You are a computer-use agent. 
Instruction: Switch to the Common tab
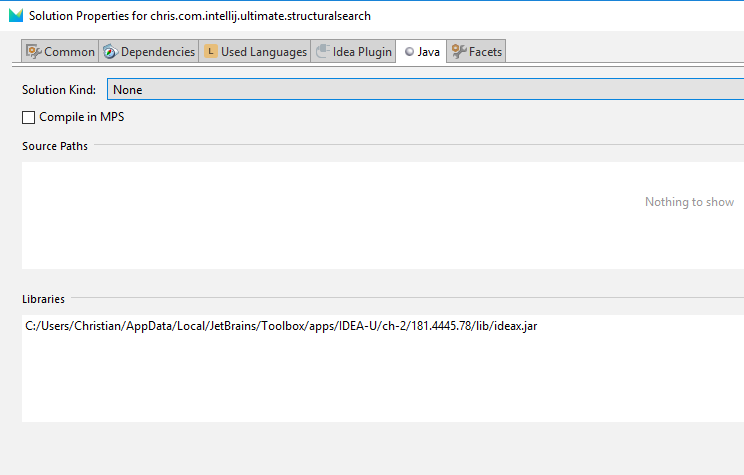click(x=69, y=52)
